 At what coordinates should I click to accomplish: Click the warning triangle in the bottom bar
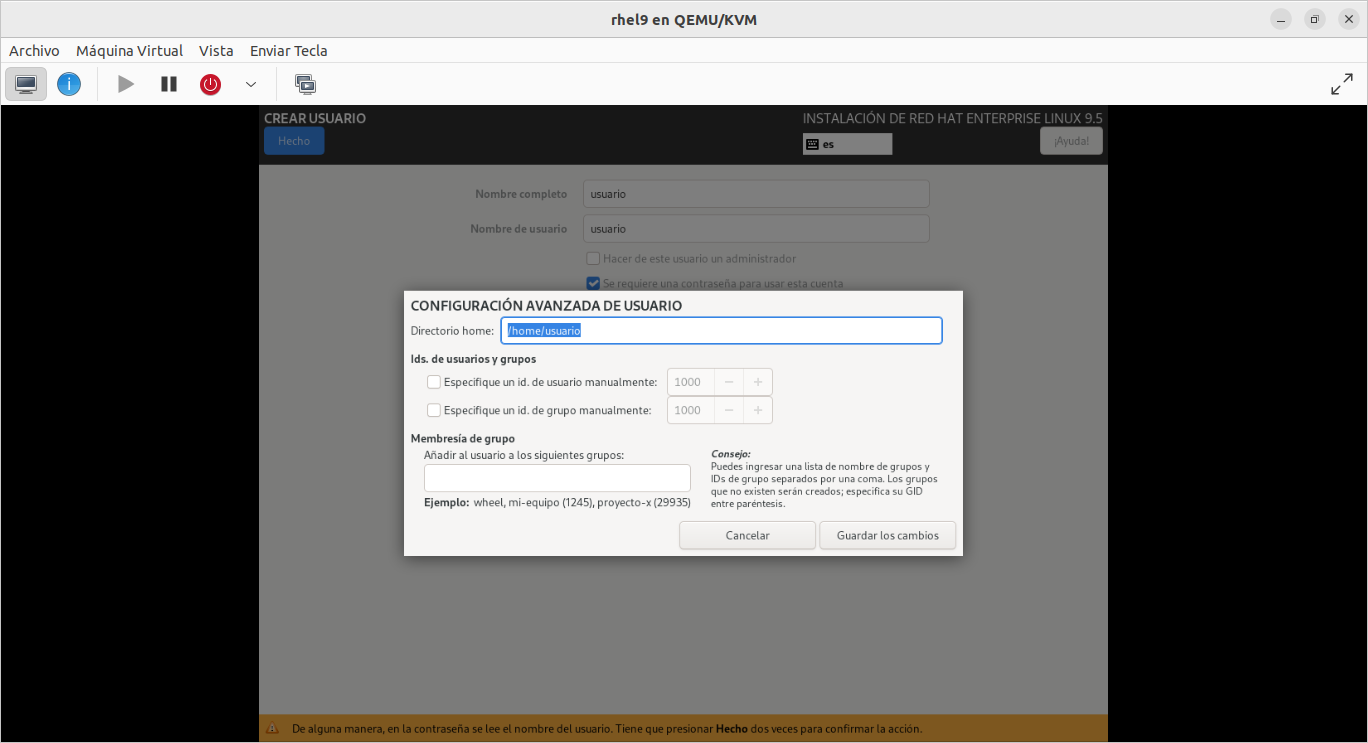point(272,729)
